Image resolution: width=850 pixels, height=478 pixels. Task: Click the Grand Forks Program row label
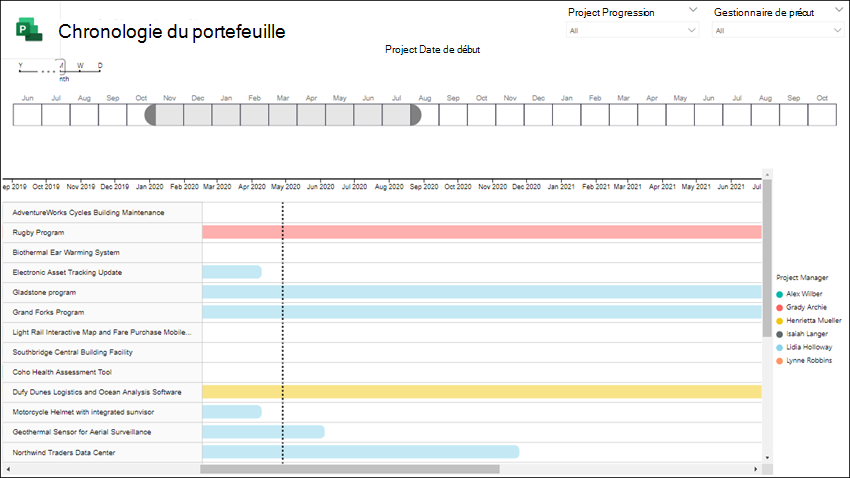point(48,313)
